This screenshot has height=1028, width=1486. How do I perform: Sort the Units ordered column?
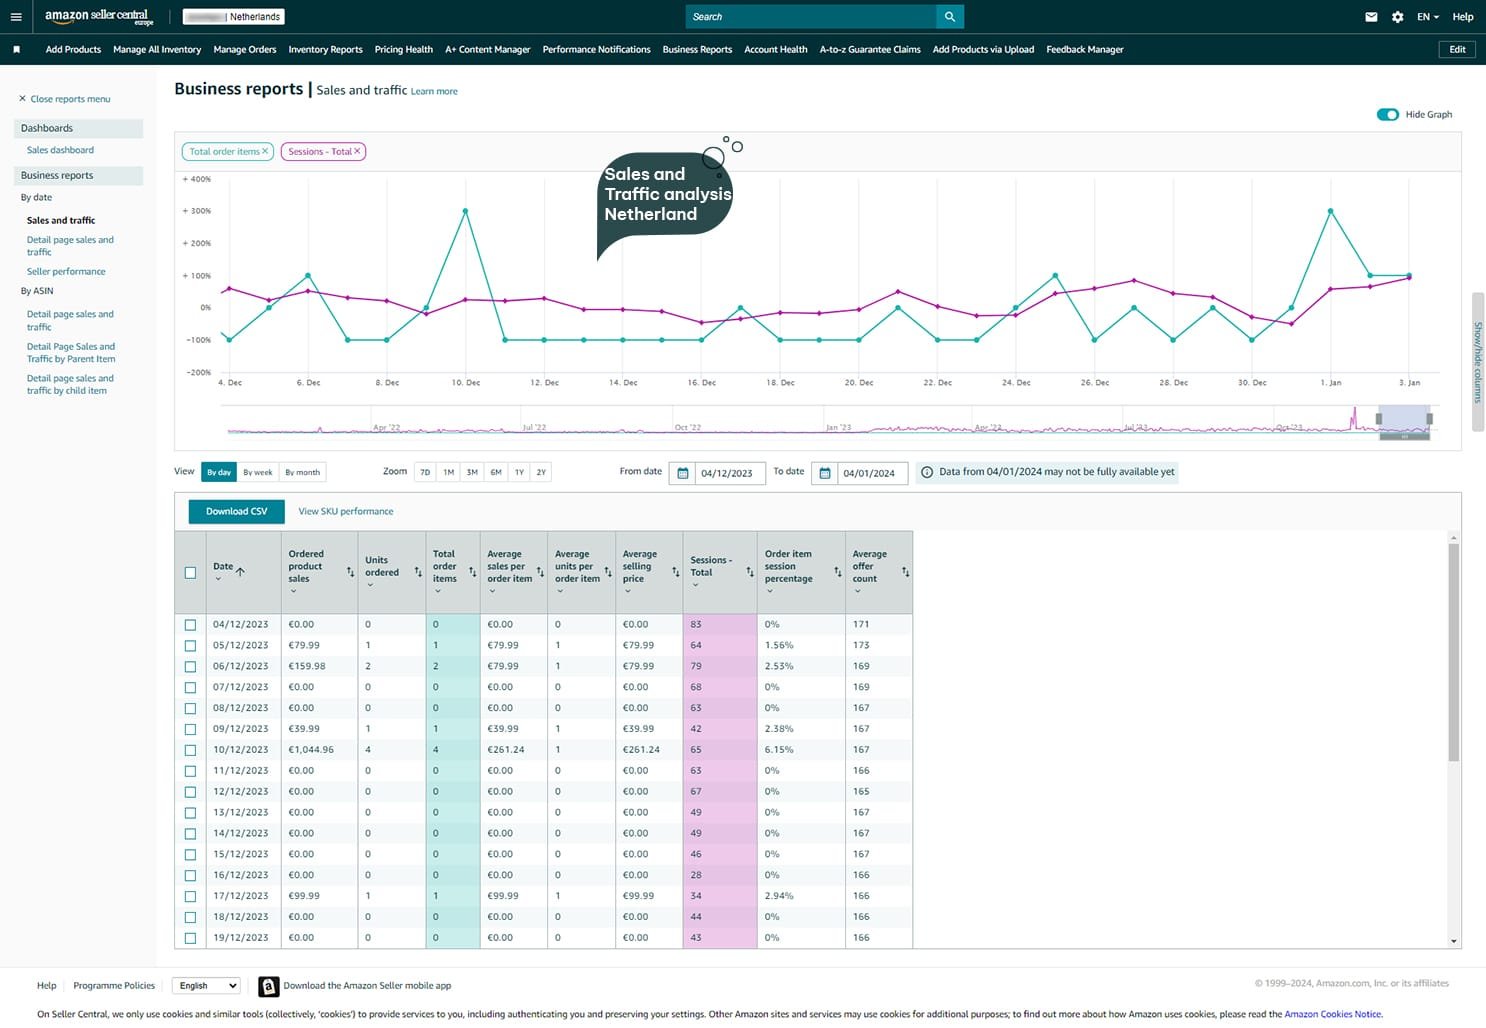(x=418, y=573)
